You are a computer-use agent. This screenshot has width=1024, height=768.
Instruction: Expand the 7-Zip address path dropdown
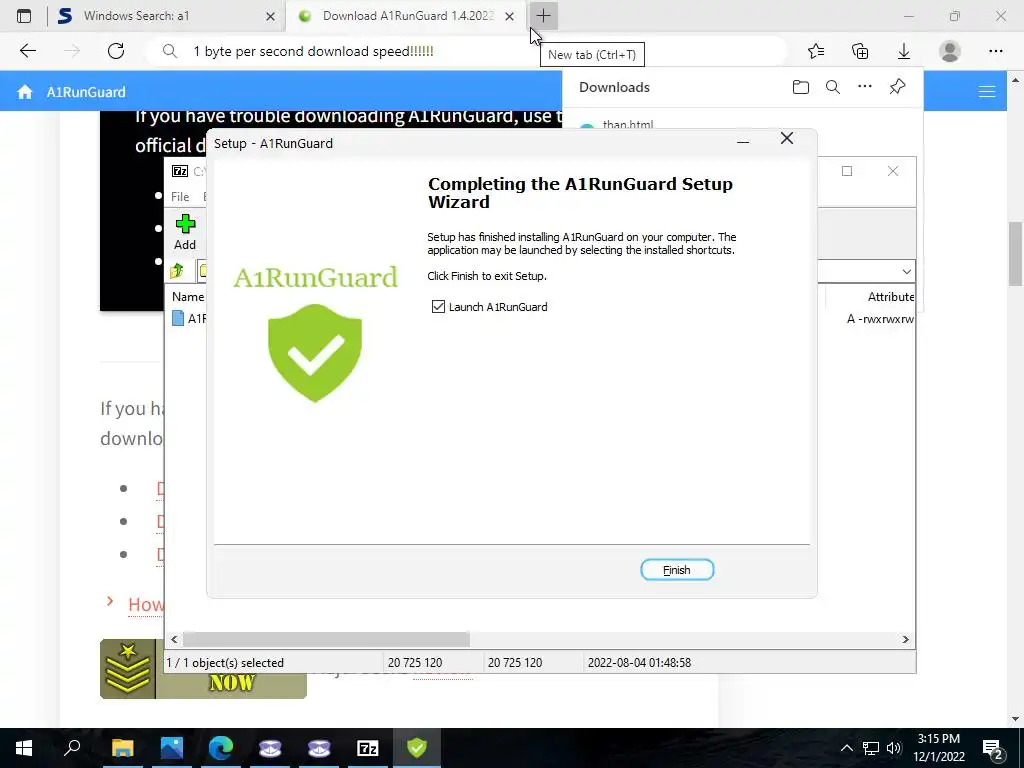(906, 271)
